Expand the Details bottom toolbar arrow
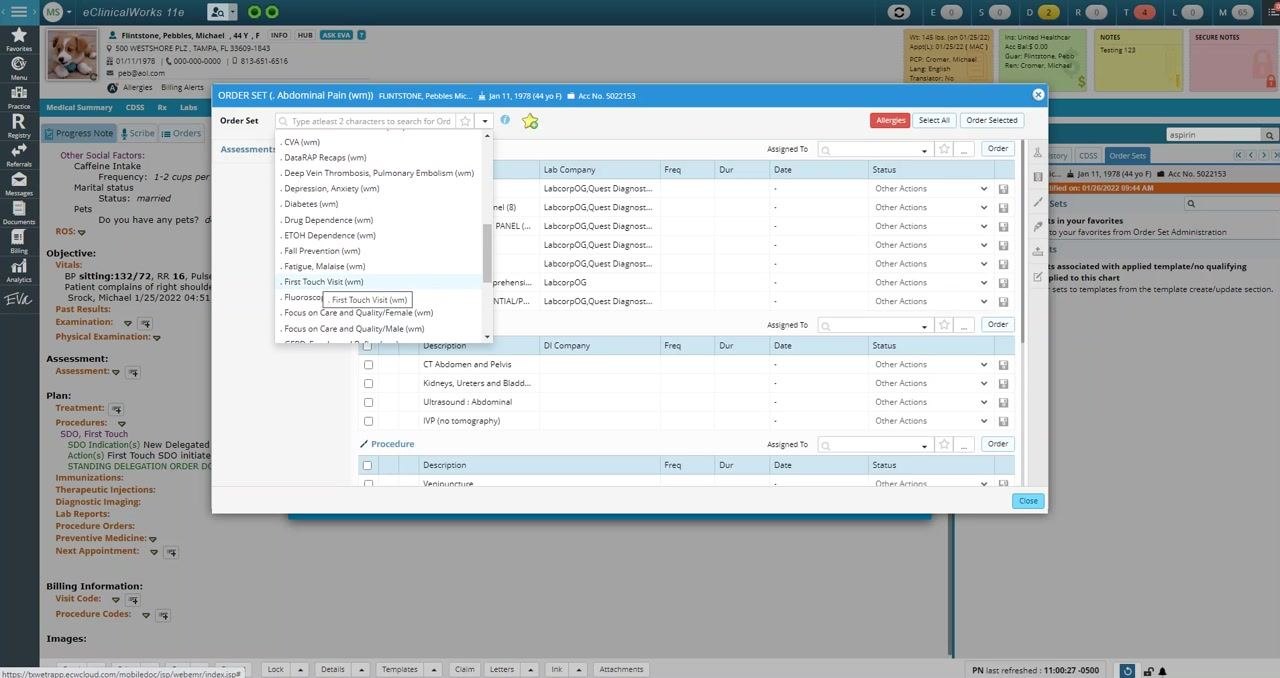1280x678 pixels. coord(360,670)
